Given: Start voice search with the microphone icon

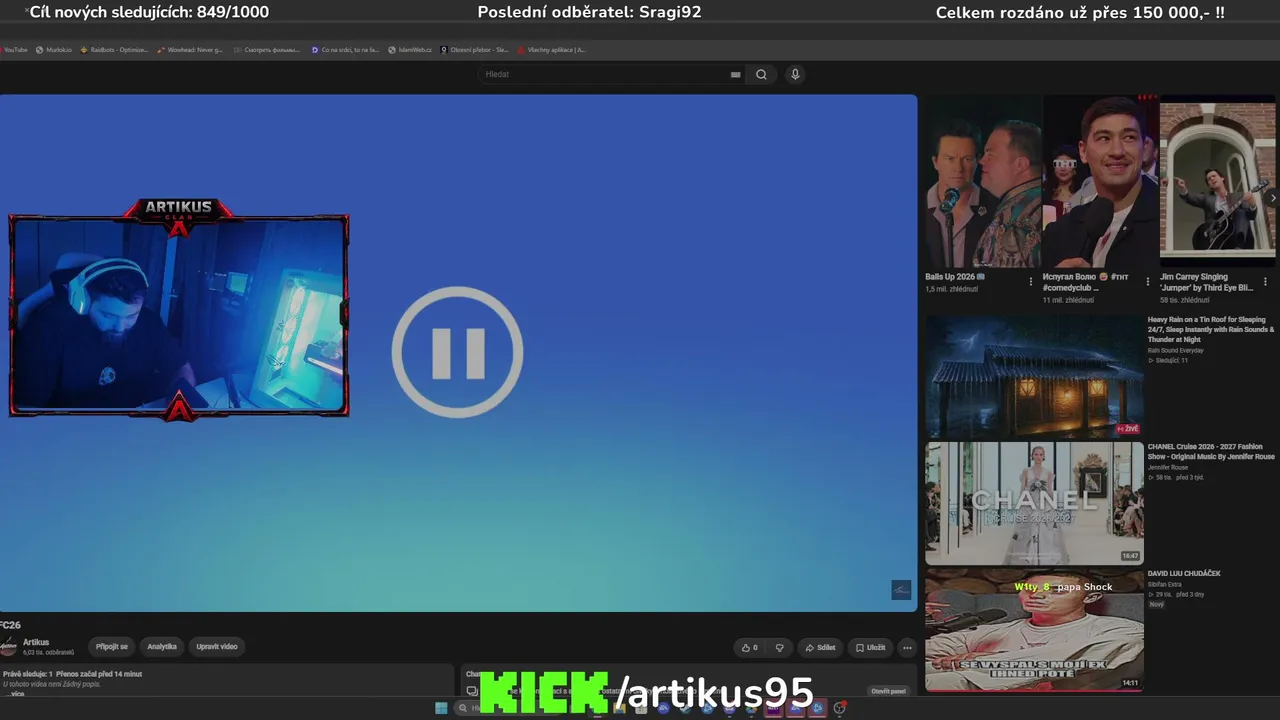Looking at the screenshot, I should (x=795, y=75).
